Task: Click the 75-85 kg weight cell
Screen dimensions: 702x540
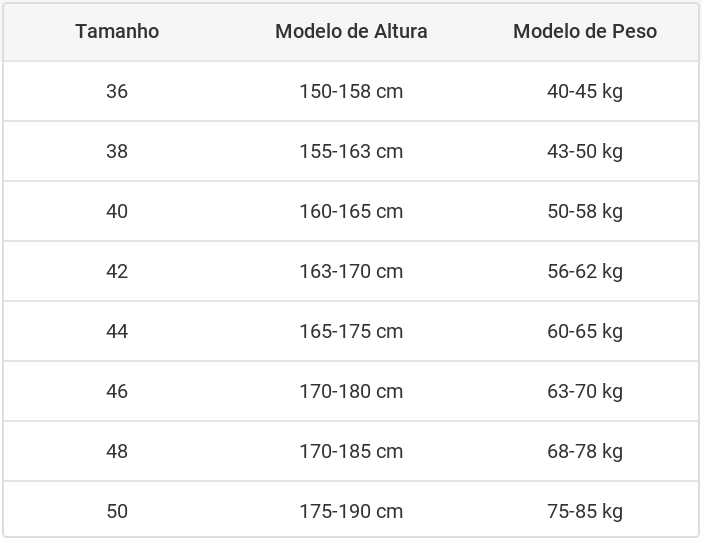Action: (585, 511)
